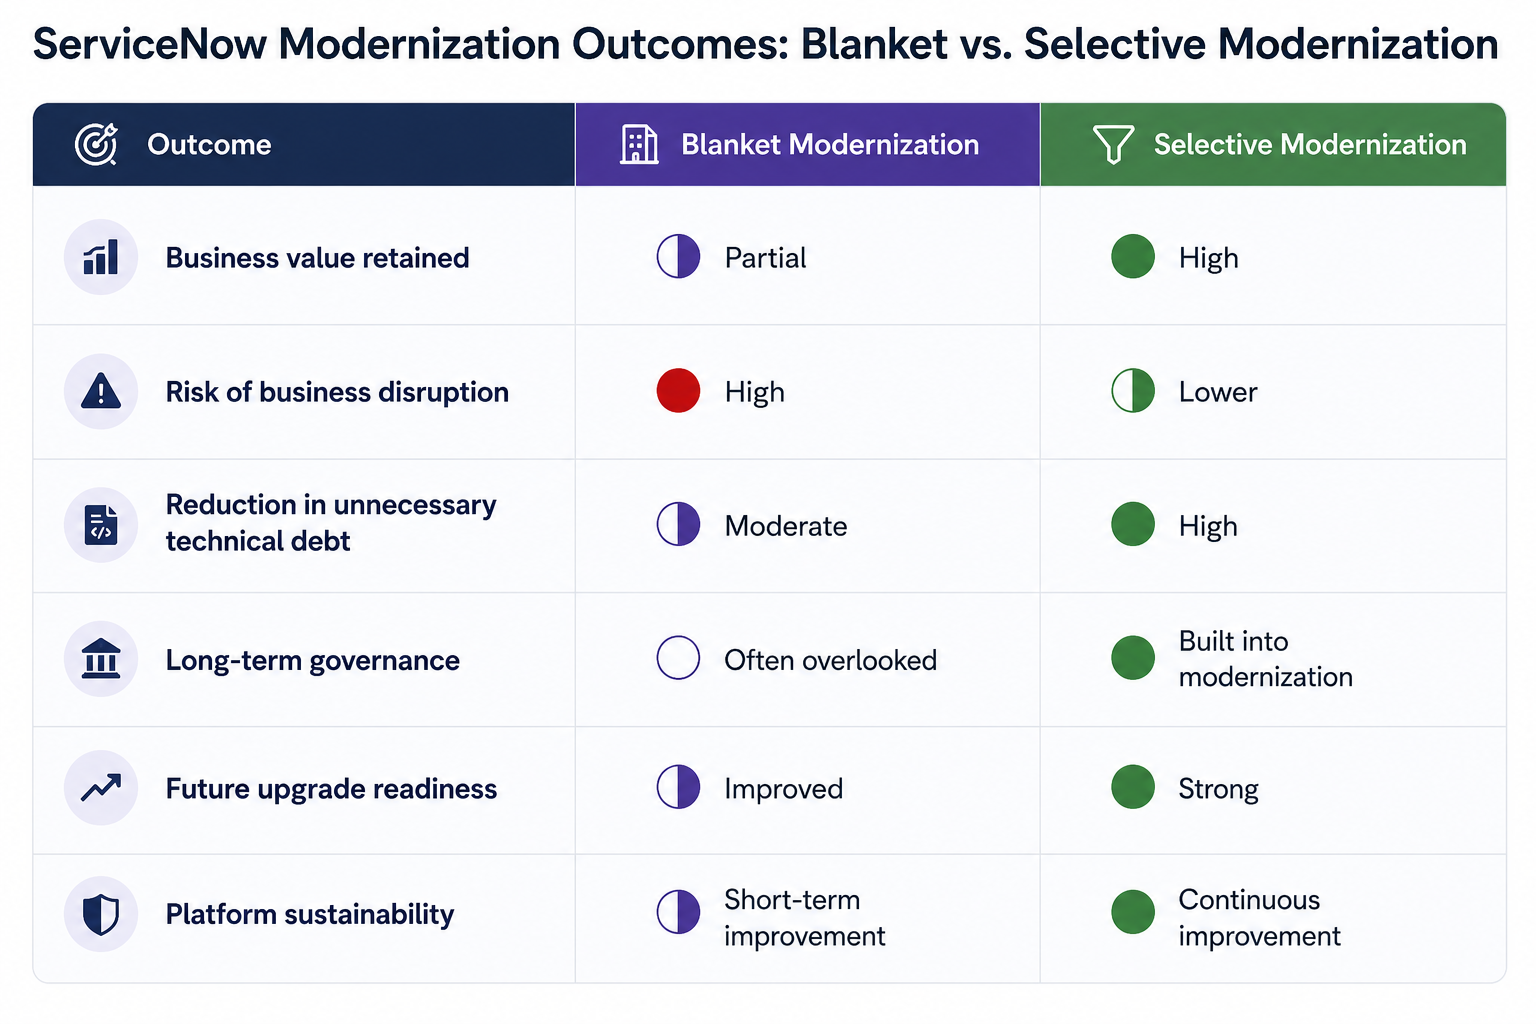Click the building icon for Blanket Modernization
Screen dimensions: 1536x1024
click(639, 144)
